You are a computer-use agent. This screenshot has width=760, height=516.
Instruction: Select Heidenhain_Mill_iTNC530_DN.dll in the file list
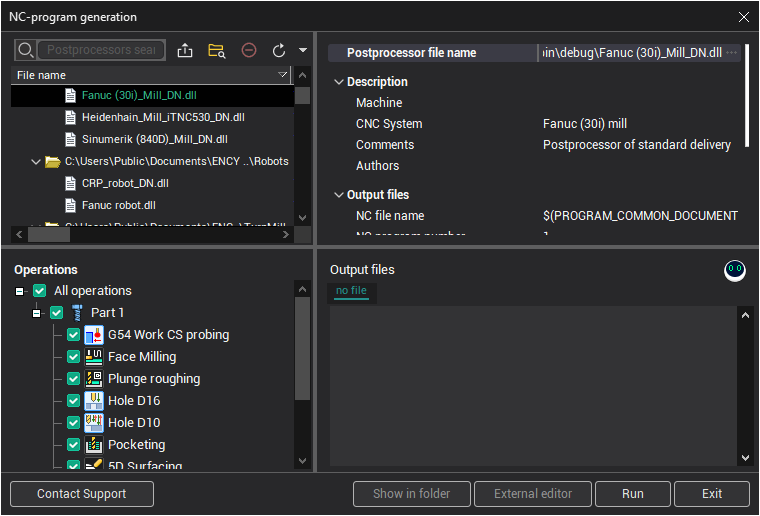coord(163,117)
